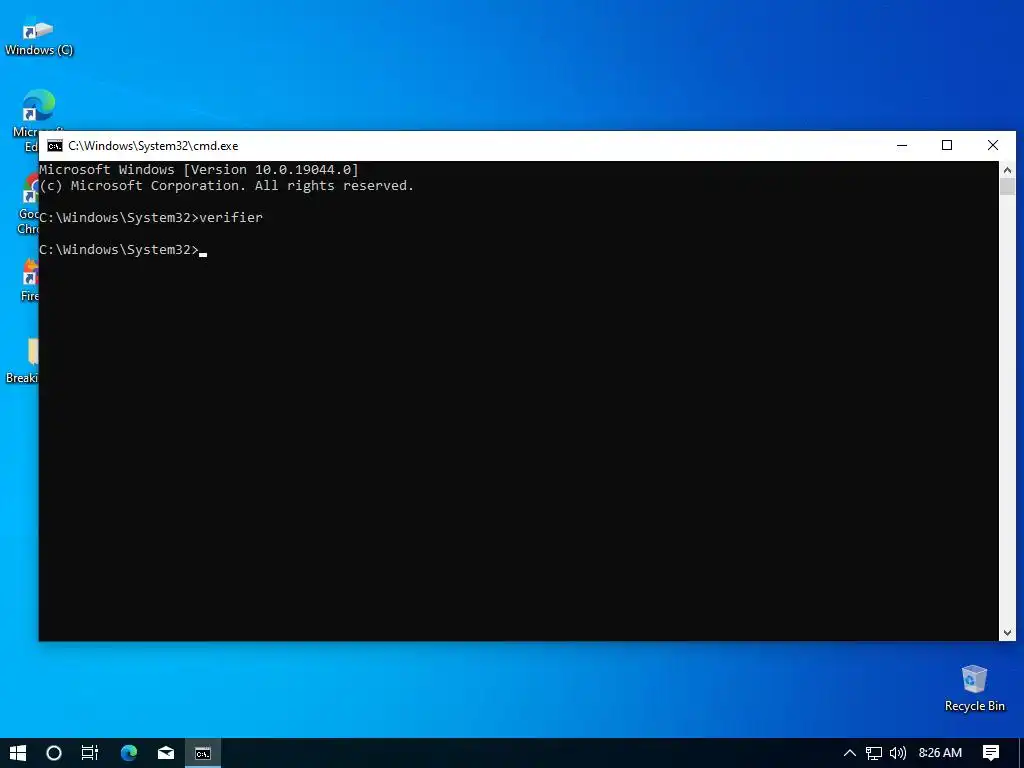Viewport: 1024px width, 768px height.
Task: Show hidden system tray icons
Action: tap(849, 753)
